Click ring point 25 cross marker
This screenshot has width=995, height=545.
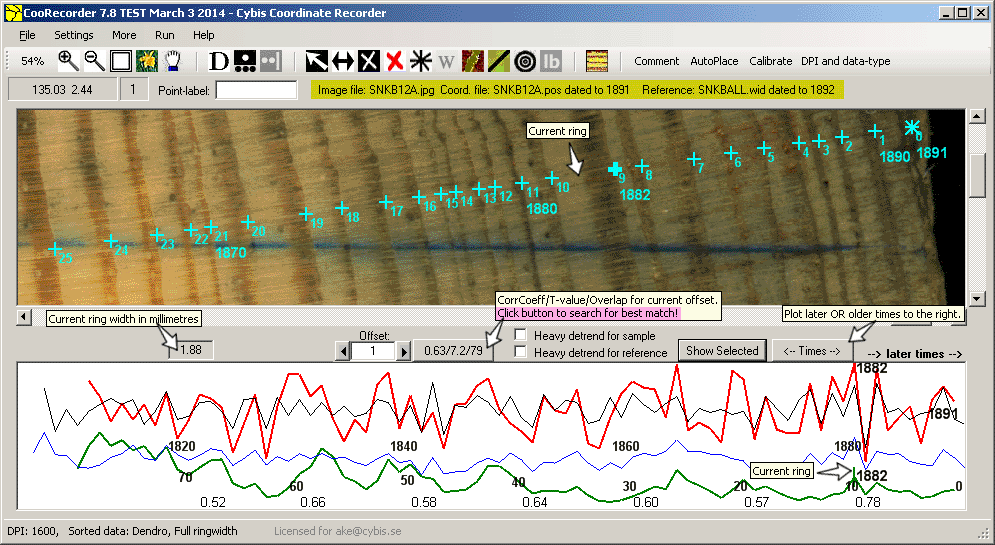[55, 249]
